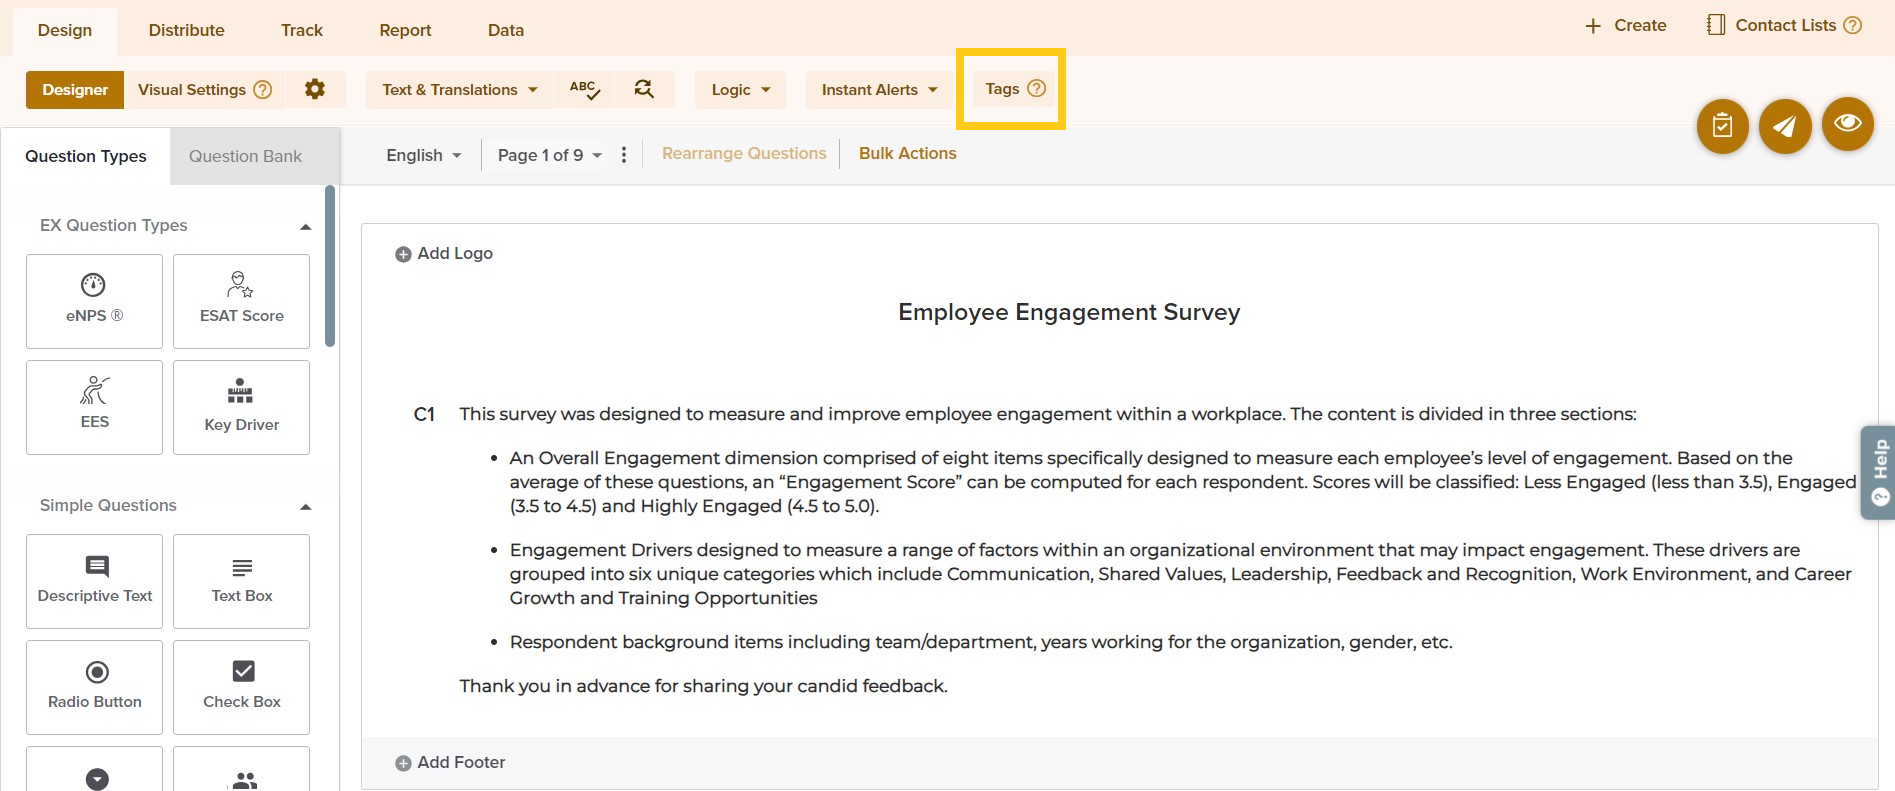The width and height of the screenshot is (1895, 791).
Task: Click the question panel vertical scrollbar
Action: click(x=330, y=267)
